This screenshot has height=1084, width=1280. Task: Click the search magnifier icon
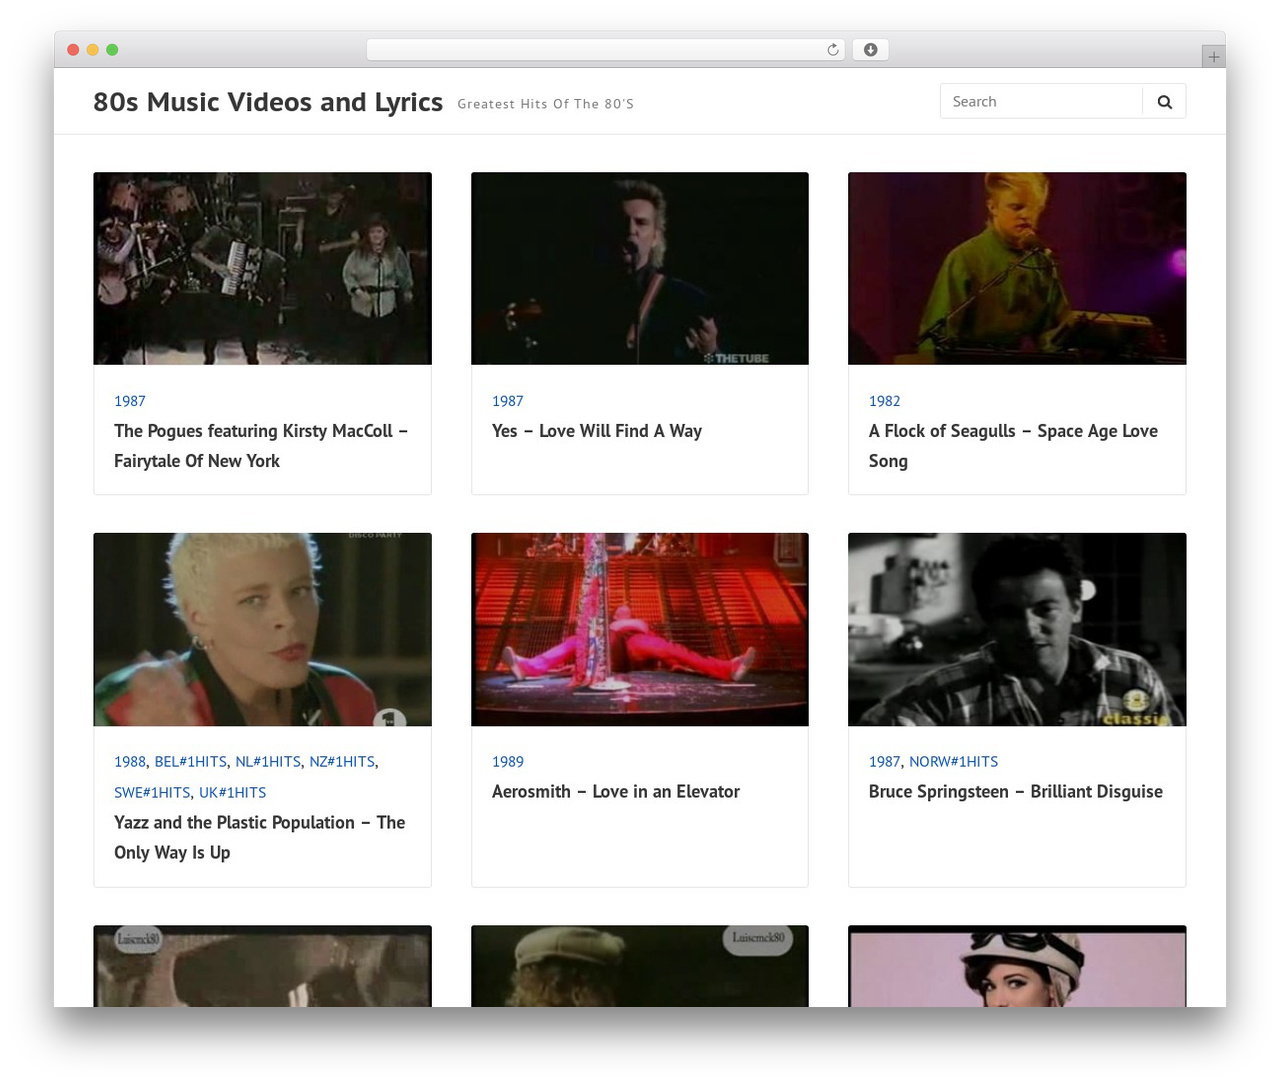pos(1165,102)
